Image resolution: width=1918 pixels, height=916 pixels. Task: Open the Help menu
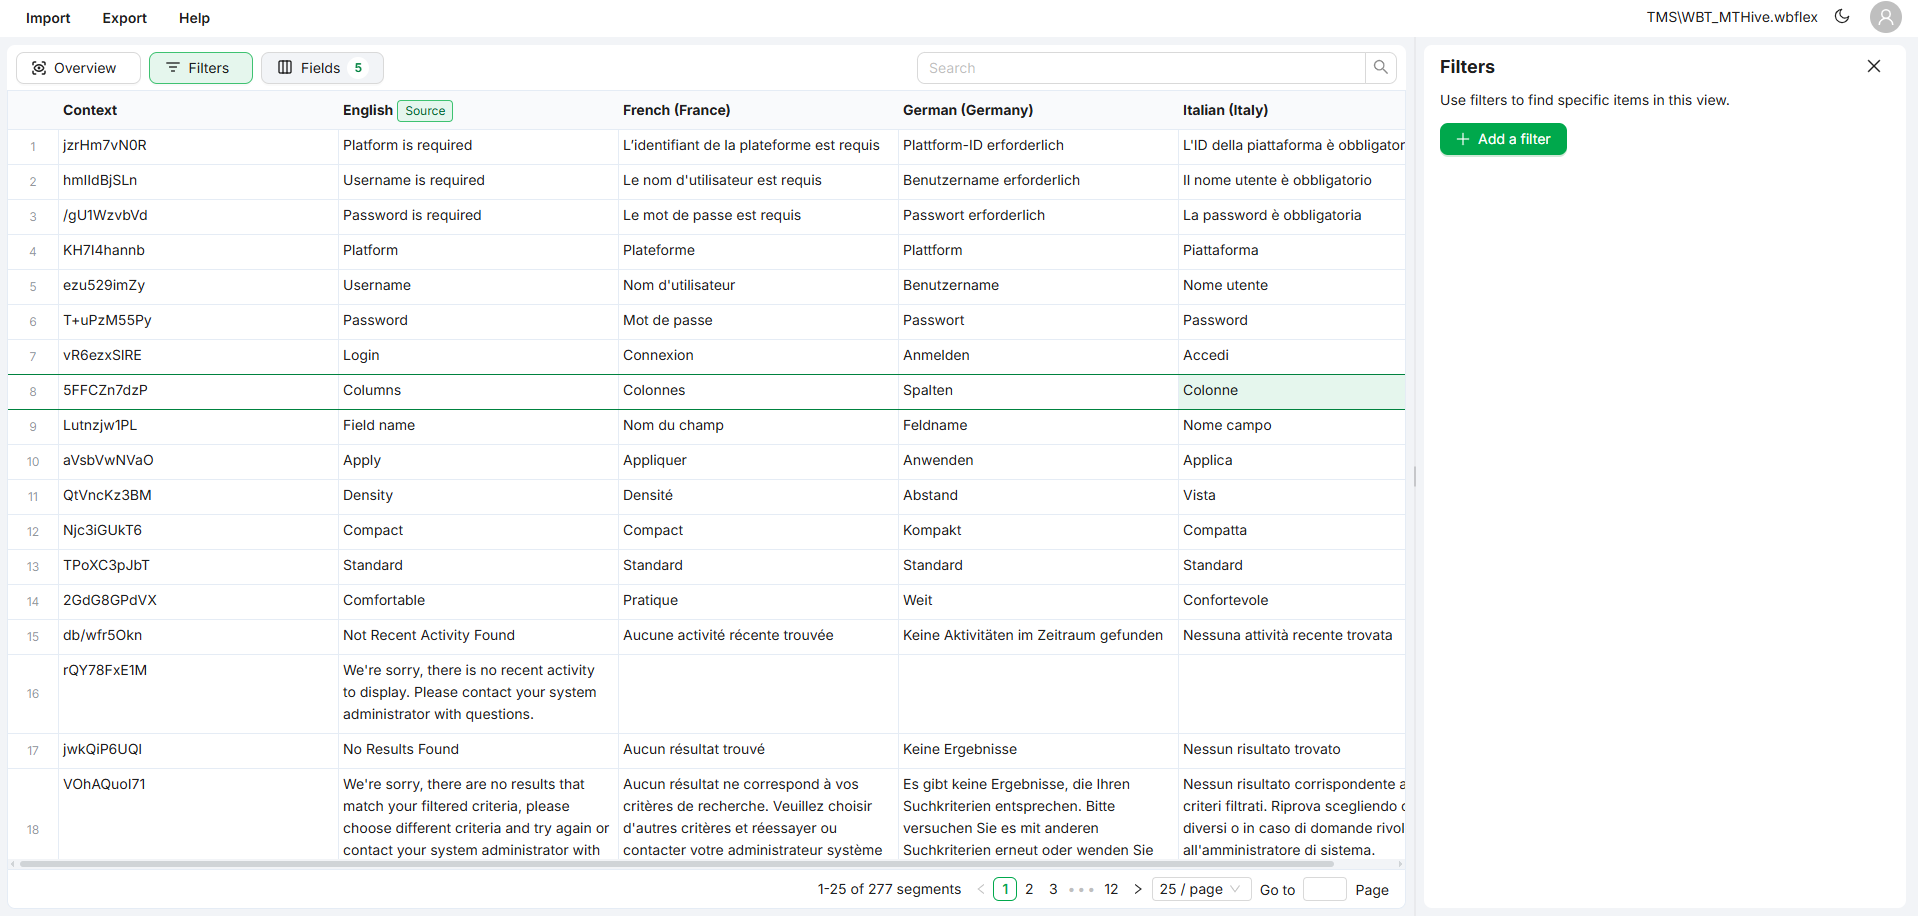tap(194, 18)
